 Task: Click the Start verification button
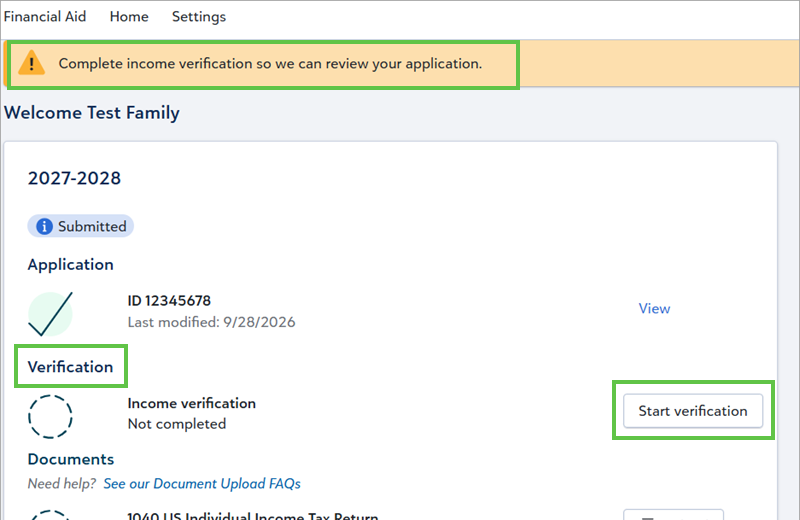[693, 411]
